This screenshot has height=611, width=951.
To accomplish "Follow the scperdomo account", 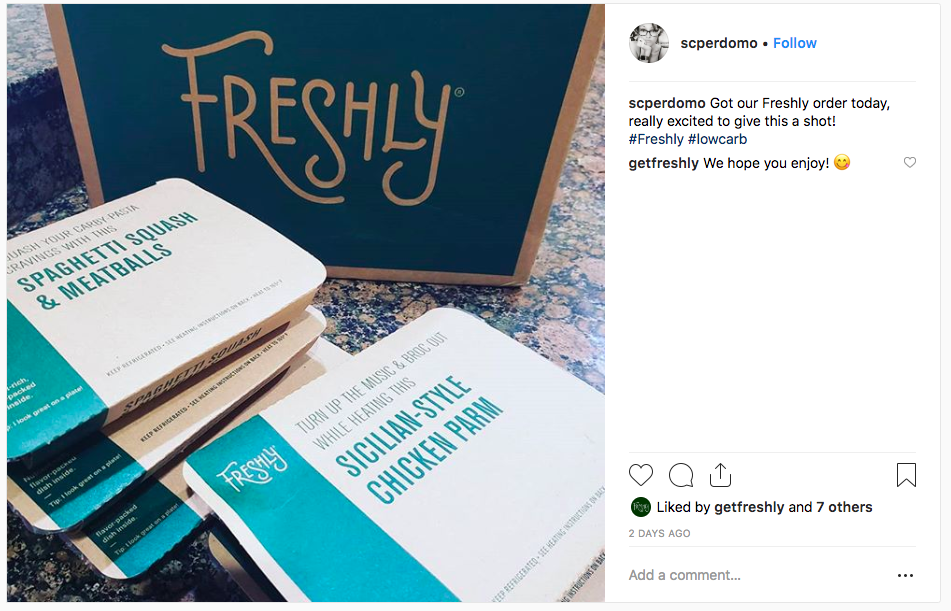I will [x=795, y=43].
